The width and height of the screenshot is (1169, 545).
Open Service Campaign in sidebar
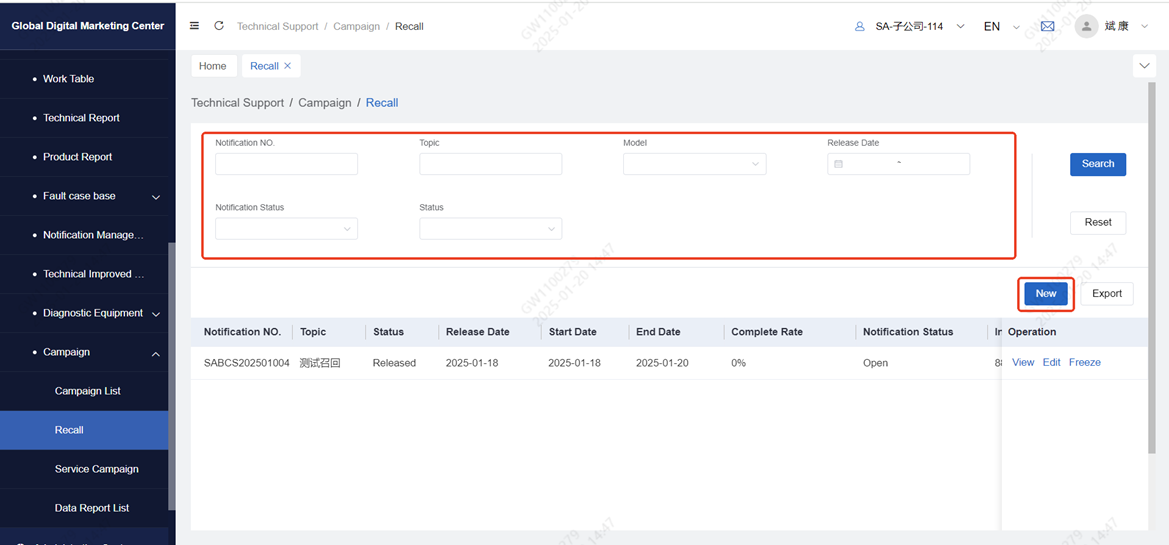point(97,469)
